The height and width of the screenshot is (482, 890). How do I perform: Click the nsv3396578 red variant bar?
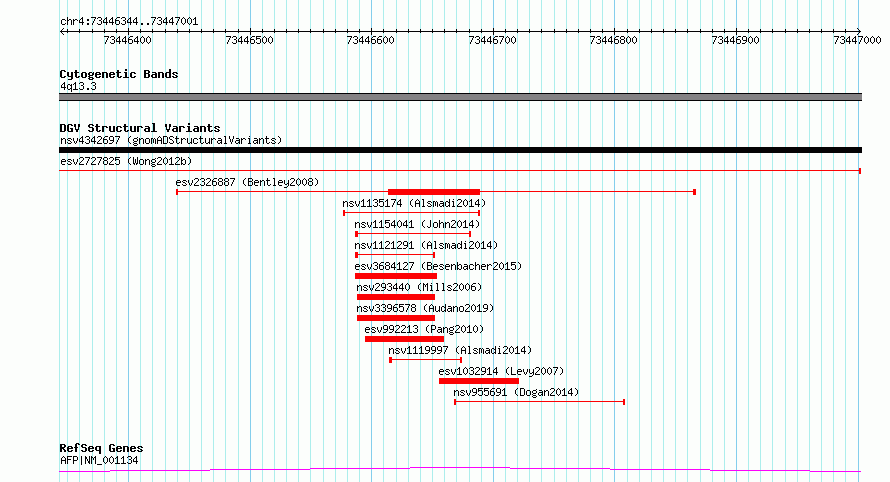point(396,318)
